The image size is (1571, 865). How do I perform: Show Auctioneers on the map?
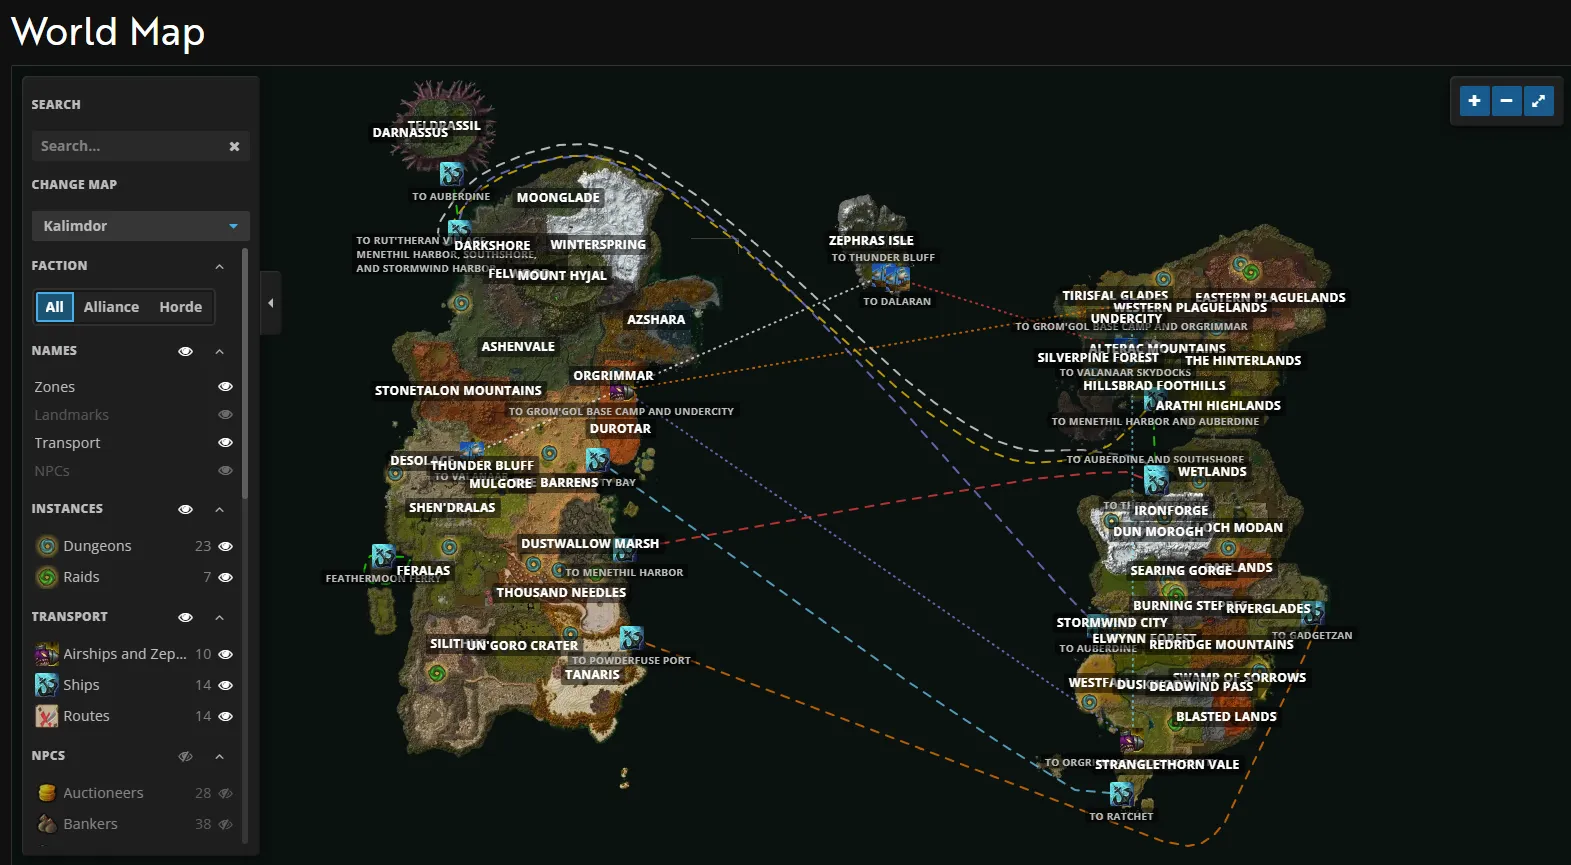(225, 793)
